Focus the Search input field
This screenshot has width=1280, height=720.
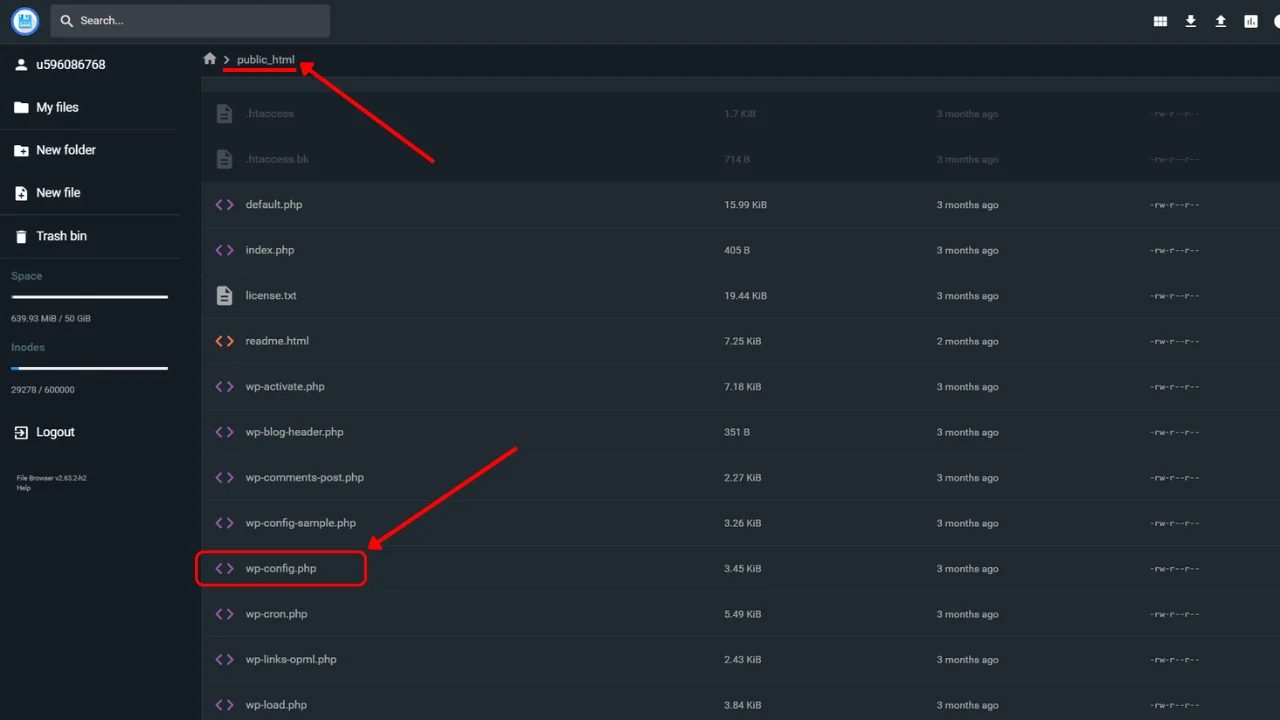(x=190, y=20)
